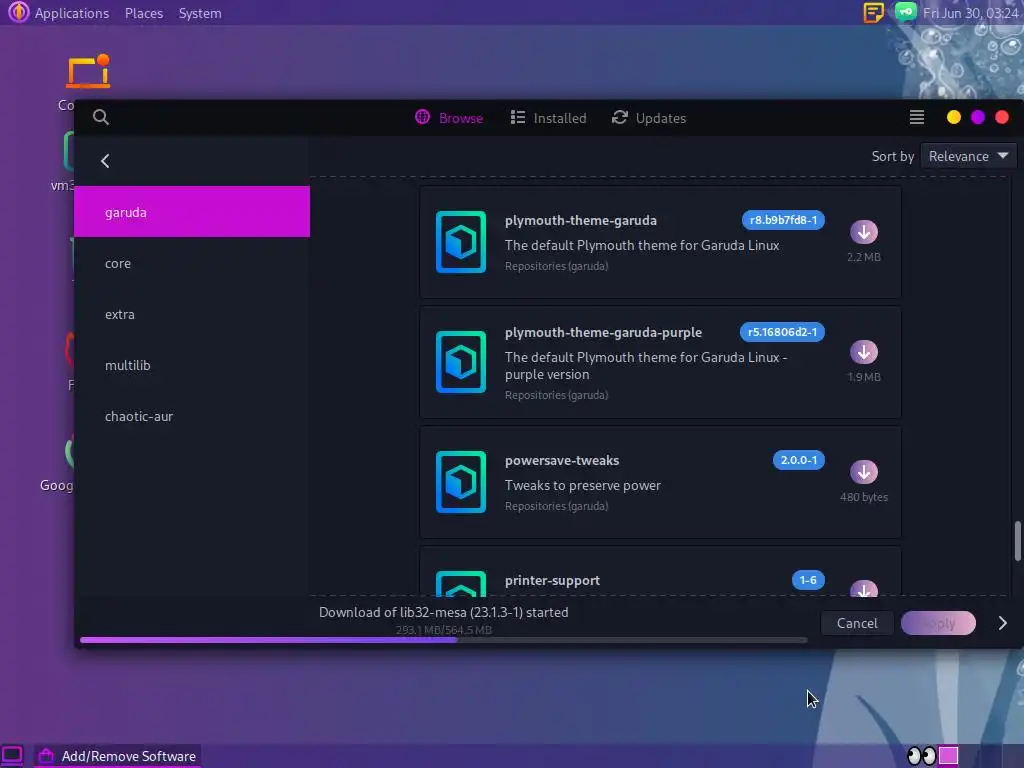
Task: Open the Sort by Relevance dropdown
Action: pos(968,157)
